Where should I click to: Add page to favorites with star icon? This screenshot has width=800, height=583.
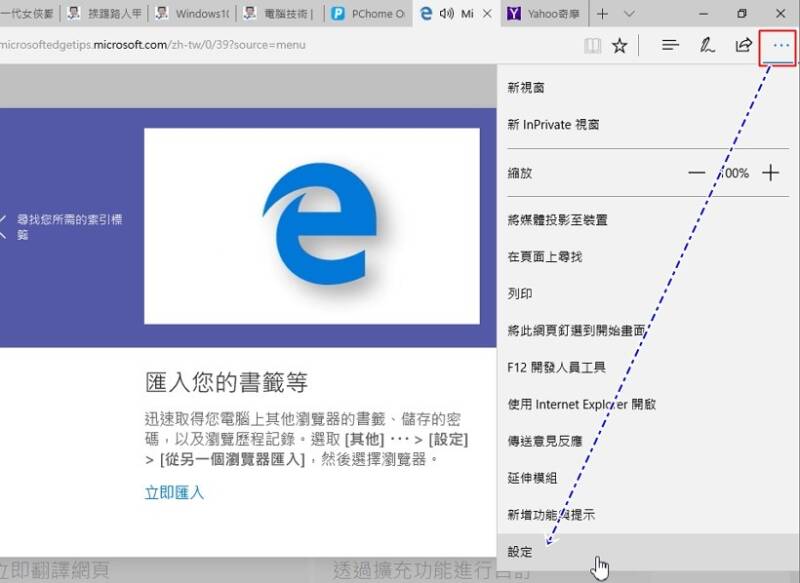point(620,46)
